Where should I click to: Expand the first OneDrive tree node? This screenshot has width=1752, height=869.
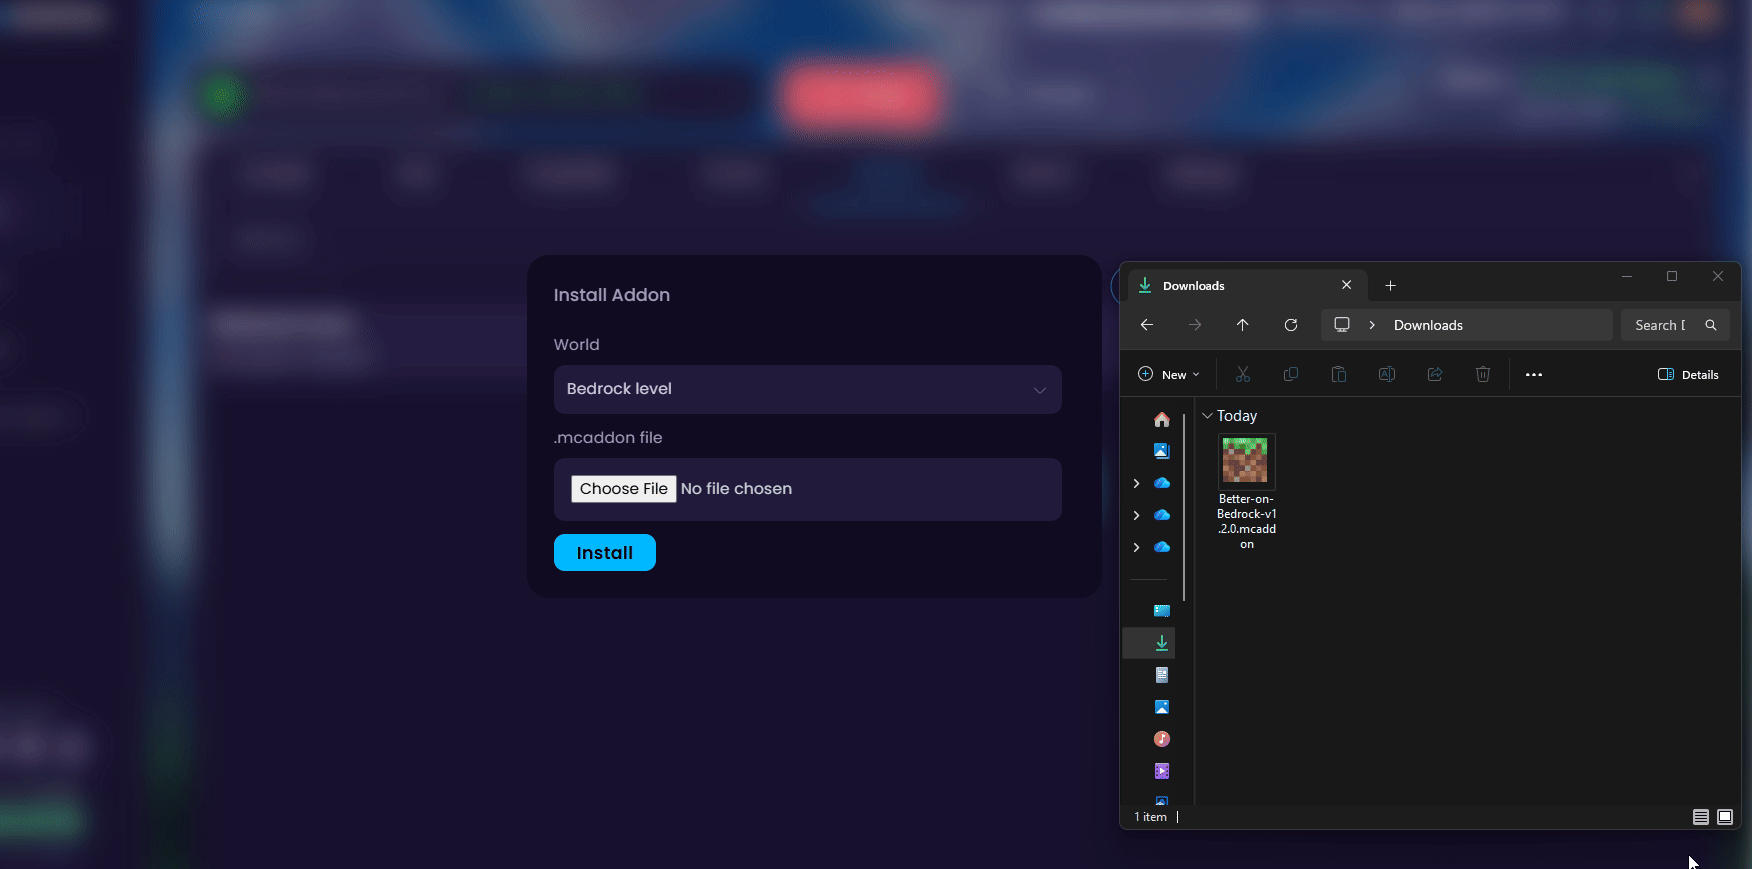coord(1136,483)
